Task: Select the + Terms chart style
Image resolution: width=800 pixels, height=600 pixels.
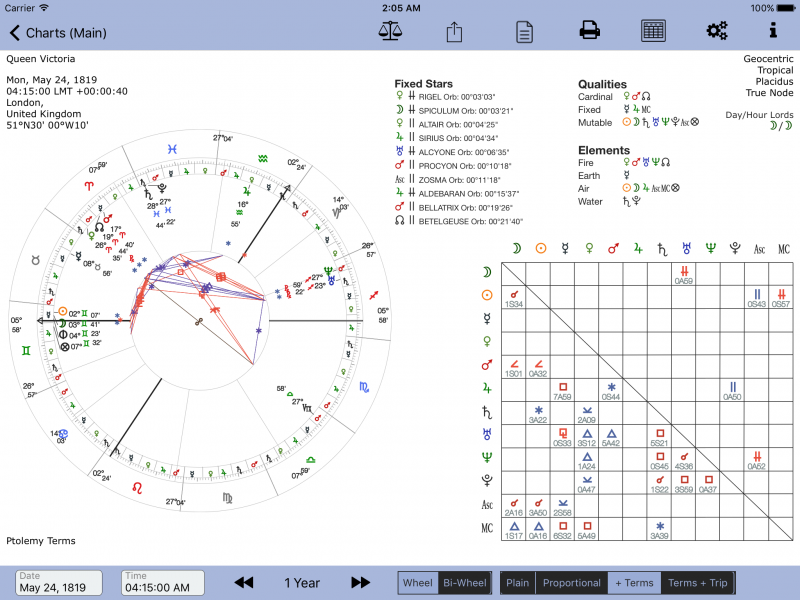Action: point(633,583)
